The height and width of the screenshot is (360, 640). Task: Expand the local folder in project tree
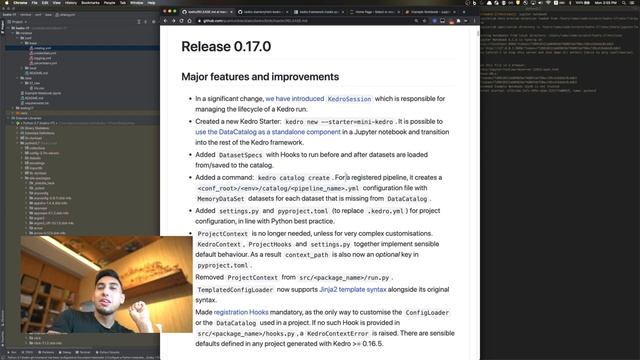click(22, 68)
